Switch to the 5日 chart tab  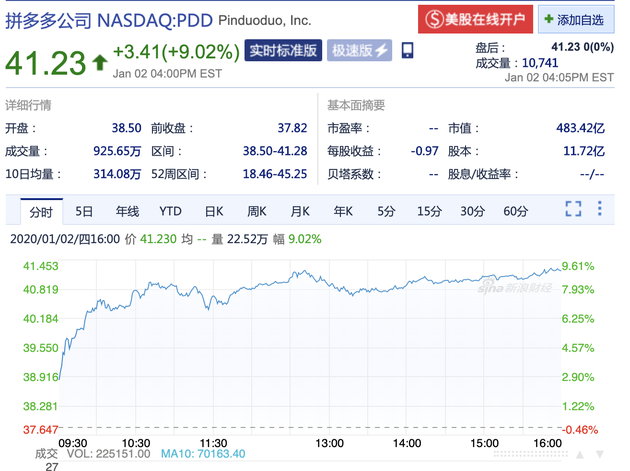[x=84, y=211]
